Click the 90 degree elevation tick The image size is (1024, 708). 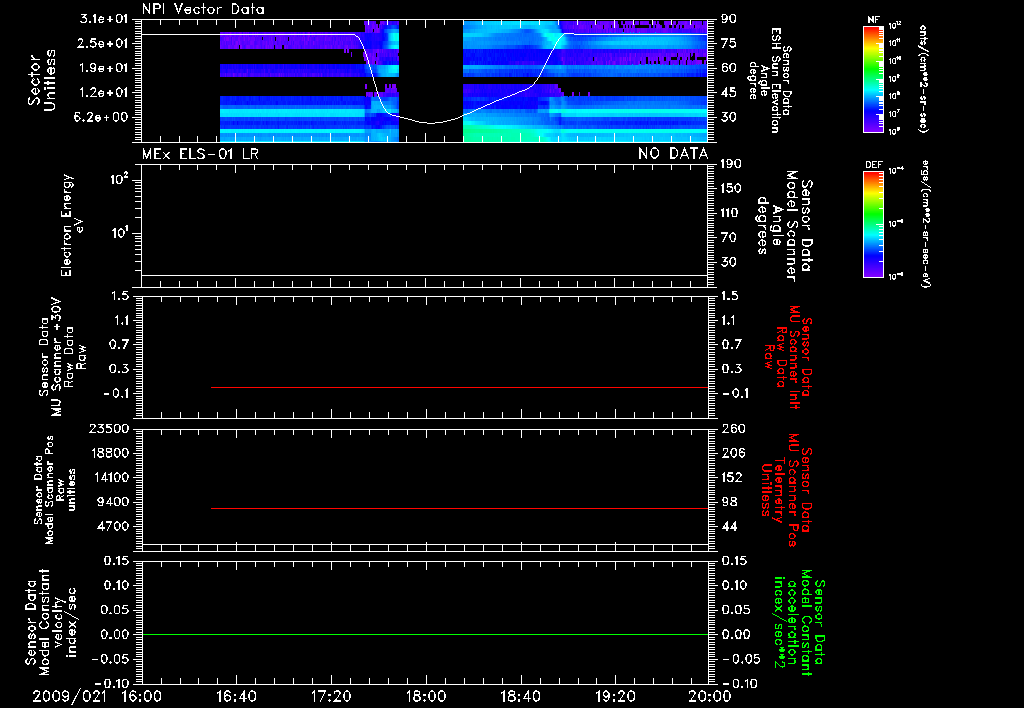729,19
